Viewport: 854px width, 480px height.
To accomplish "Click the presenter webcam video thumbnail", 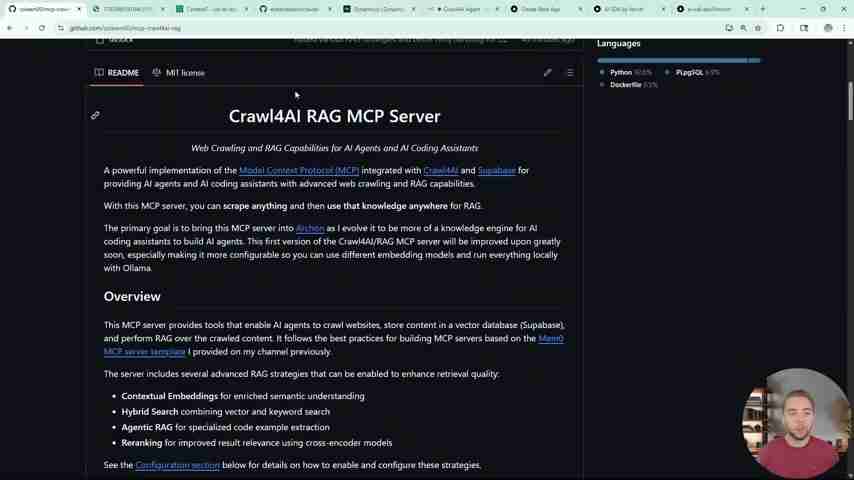I will coord(796,423).
